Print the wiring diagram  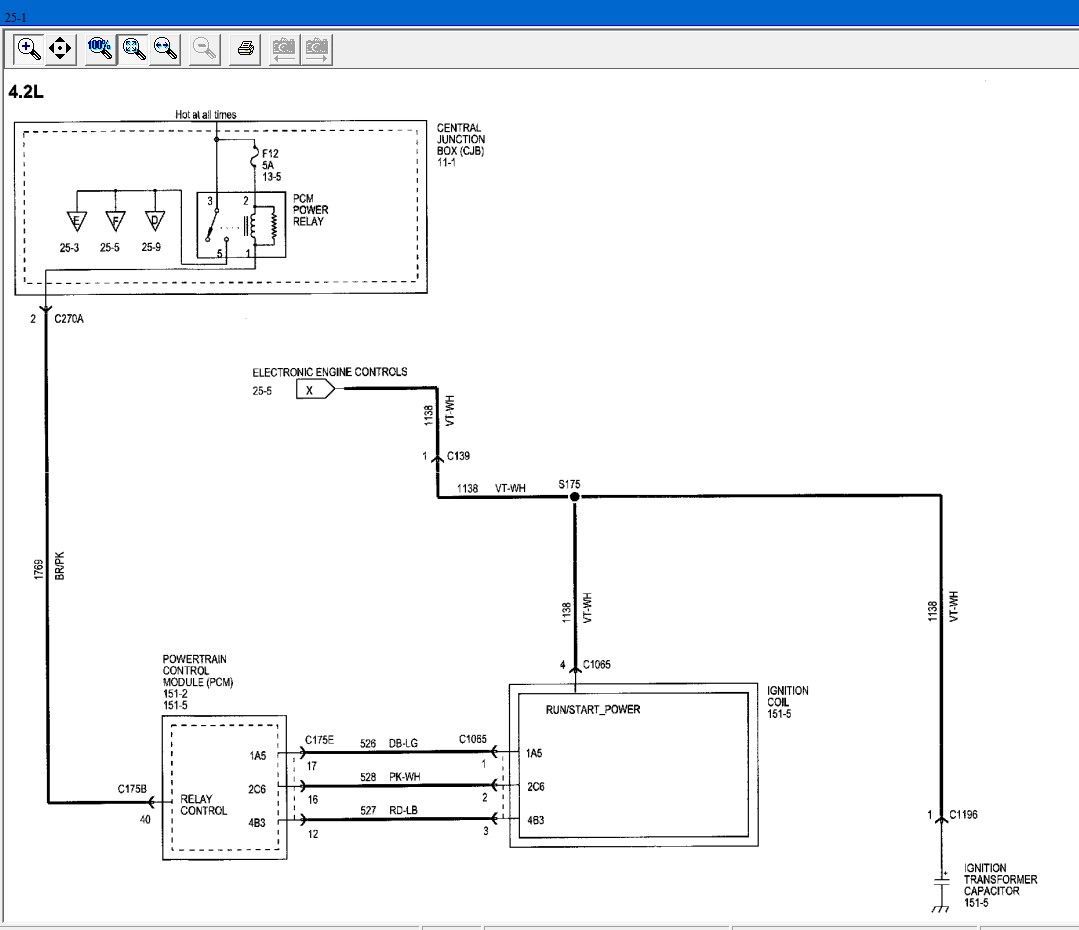point(246,48)
